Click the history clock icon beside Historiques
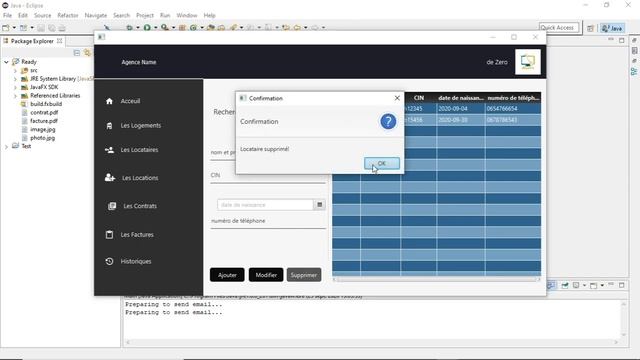 coord(109,261)
